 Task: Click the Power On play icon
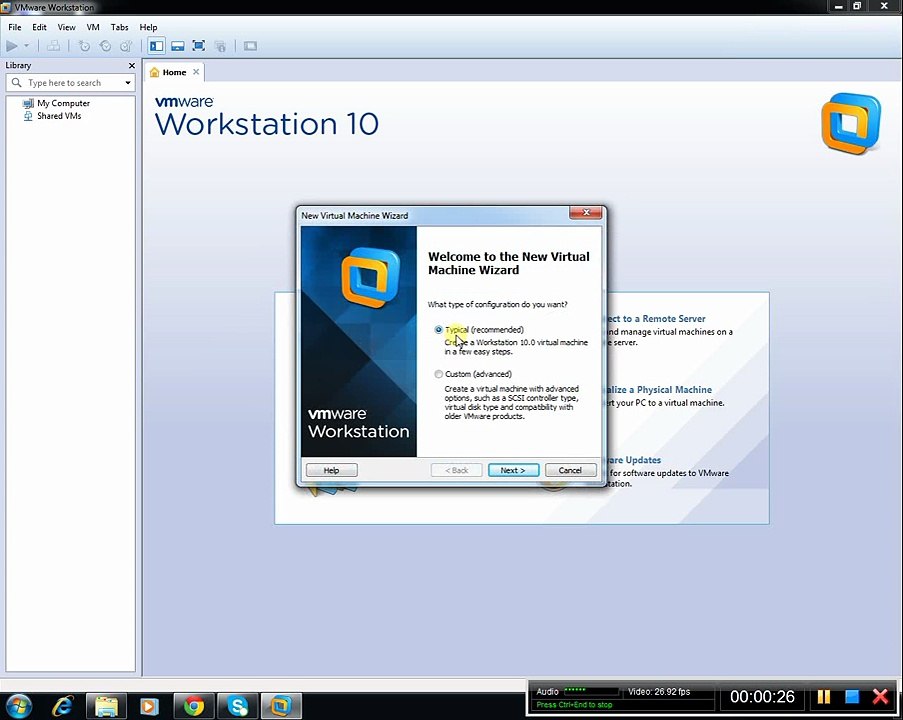tap(12, 46)
